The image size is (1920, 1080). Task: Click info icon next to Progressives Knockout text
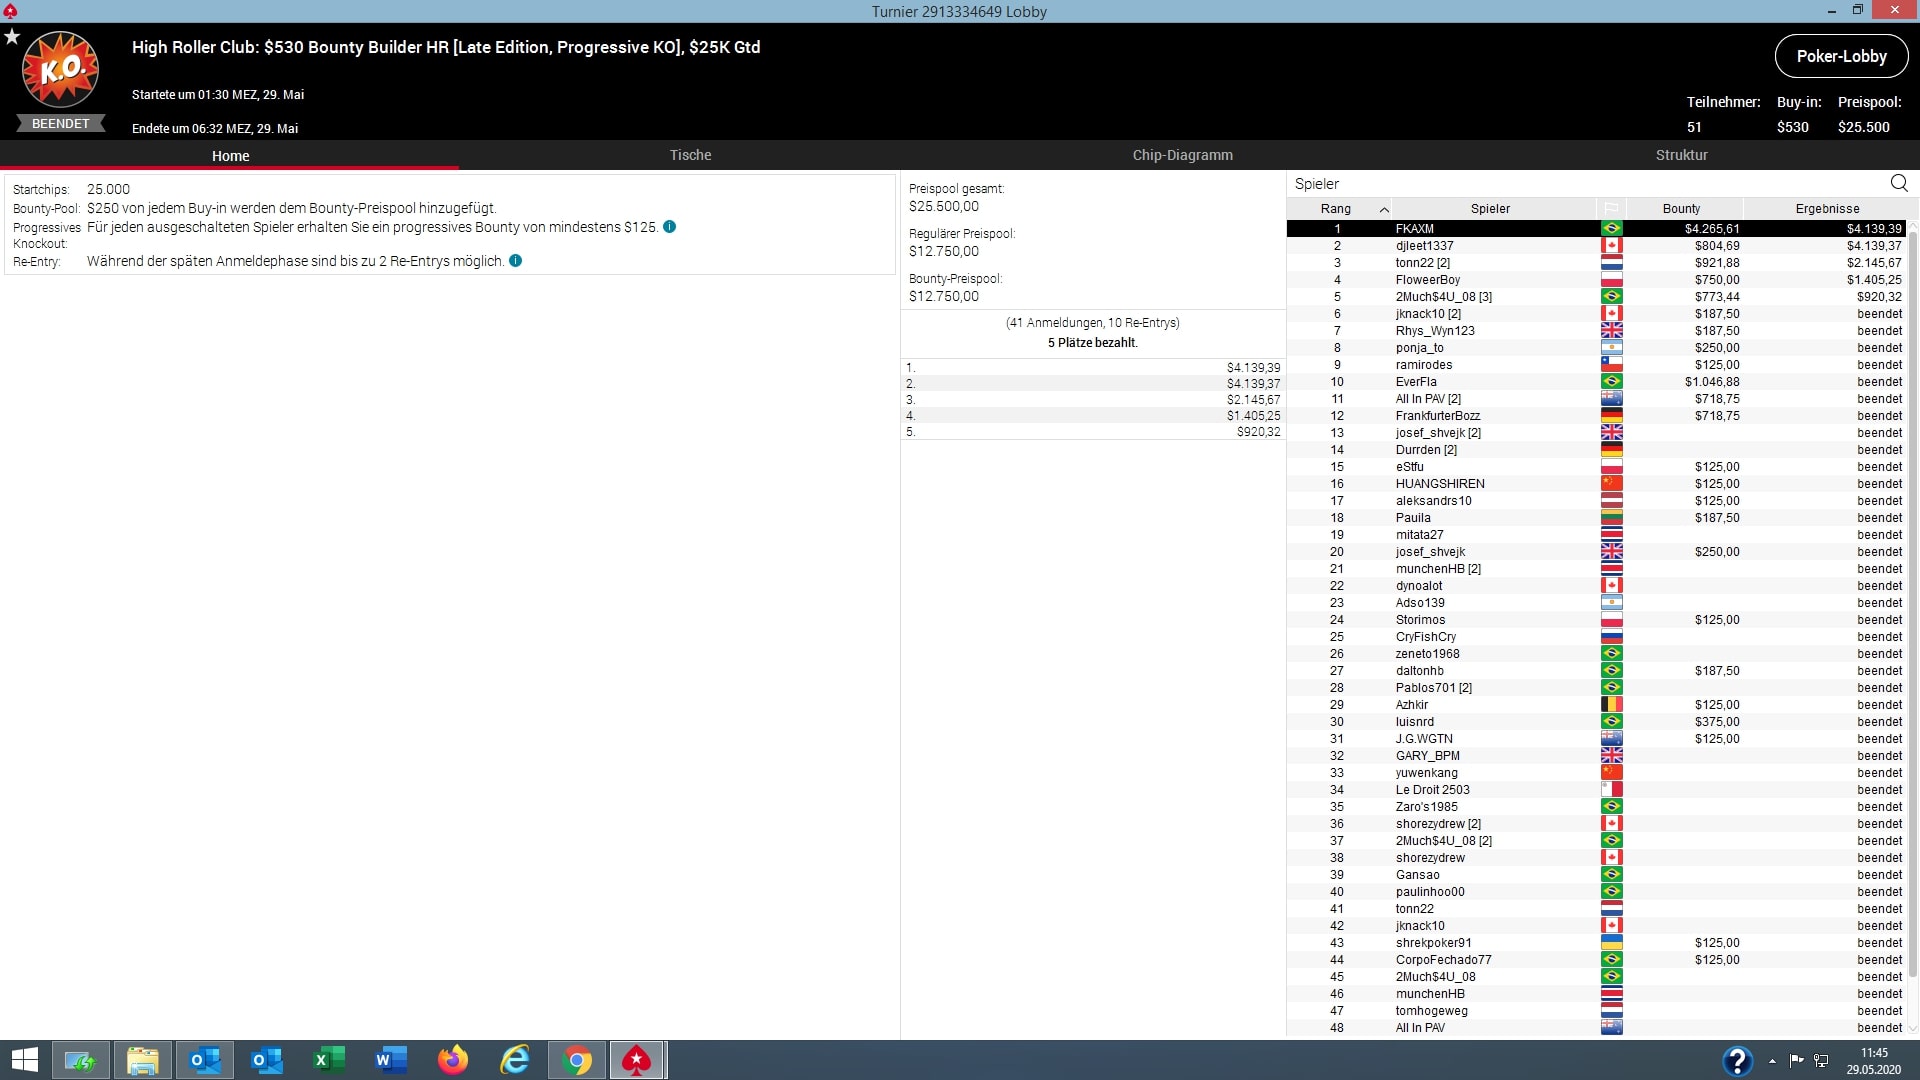pyautogui.click(x=670, y=227)
